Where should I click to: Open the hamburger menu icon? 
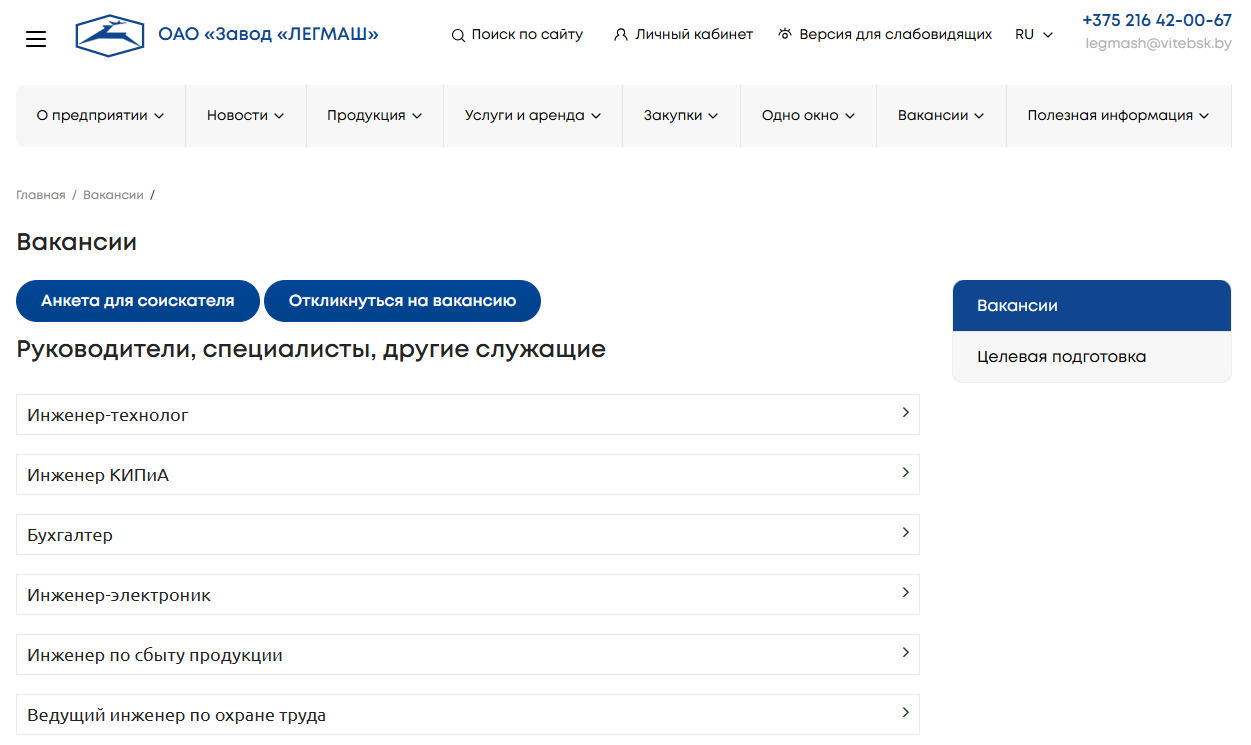point(36,39)
